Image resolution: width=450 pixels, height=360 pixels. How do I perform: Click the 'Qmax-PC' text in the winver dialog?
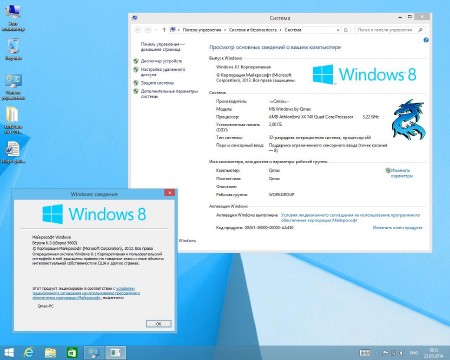46,306
